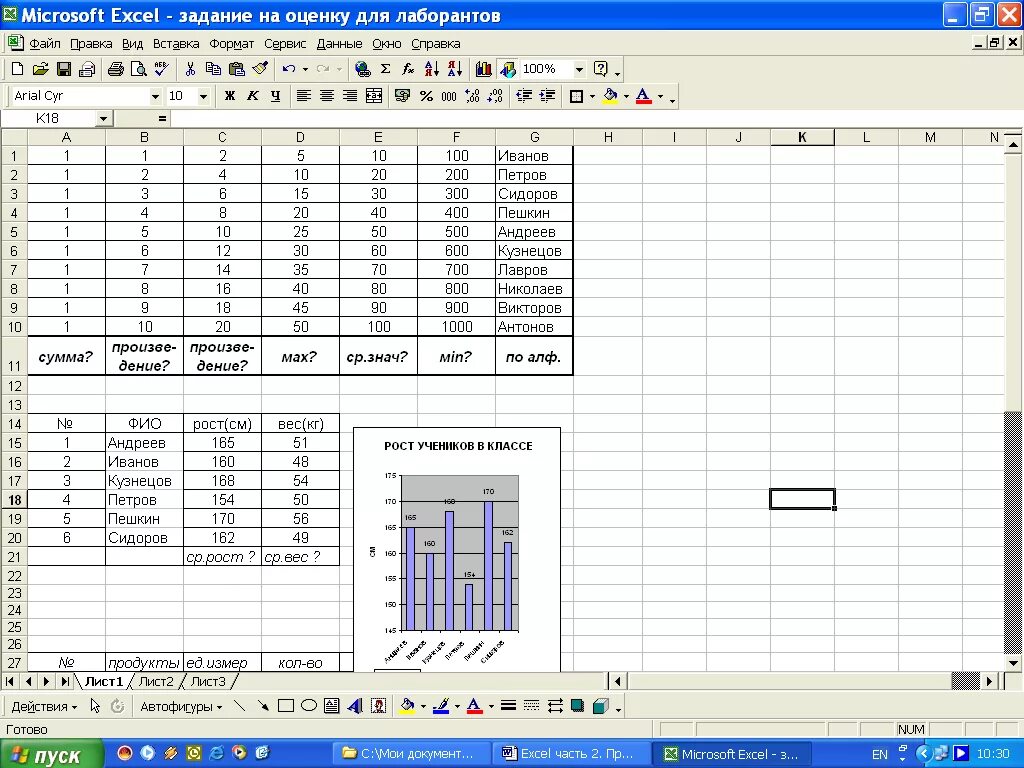Open the font size 10 dropdown
1024x768 pixels.
pyautogui.click(x=203, y=96)
